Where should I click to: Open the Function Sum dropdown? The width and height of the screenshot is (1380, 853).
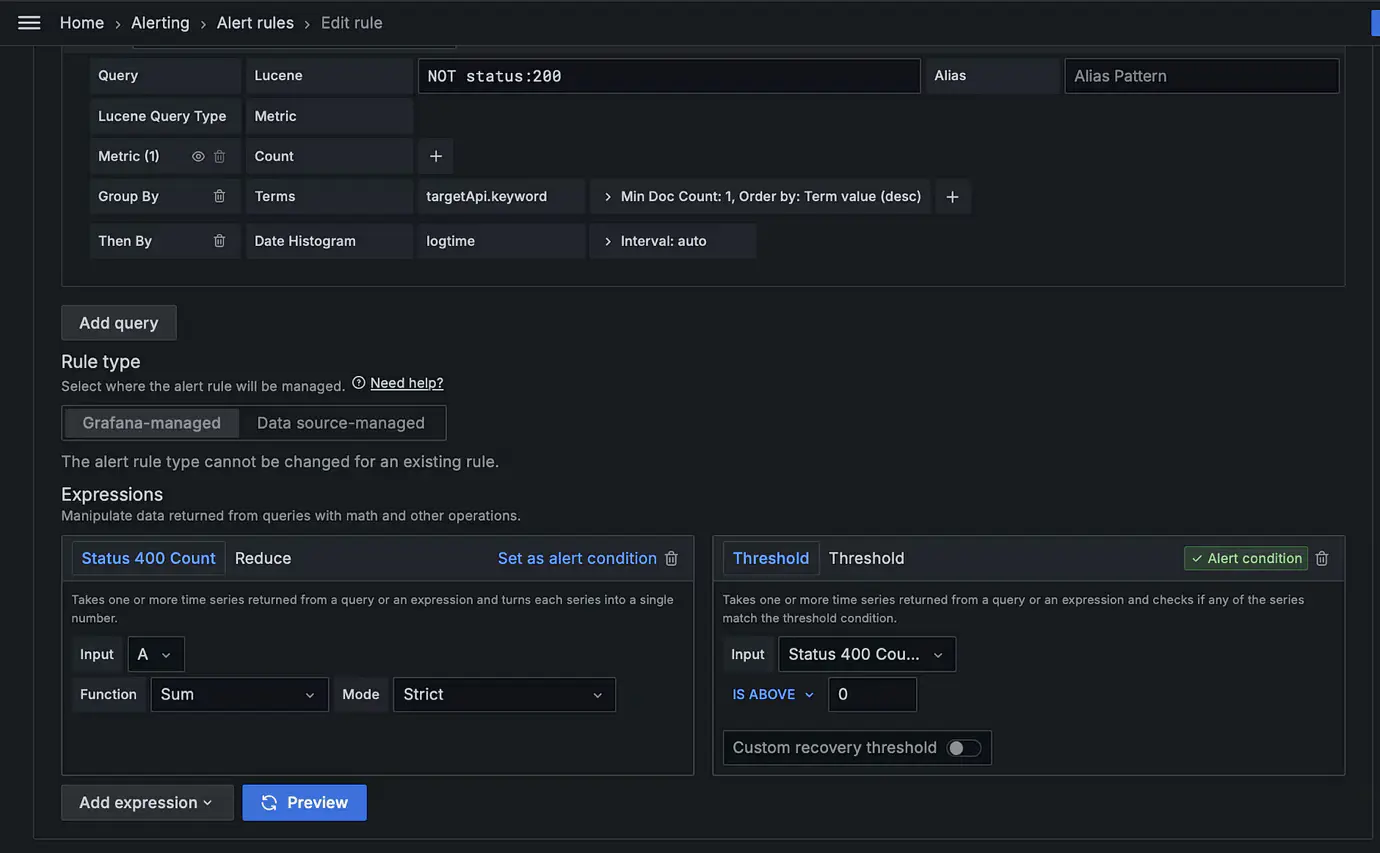tap(240, 695)
